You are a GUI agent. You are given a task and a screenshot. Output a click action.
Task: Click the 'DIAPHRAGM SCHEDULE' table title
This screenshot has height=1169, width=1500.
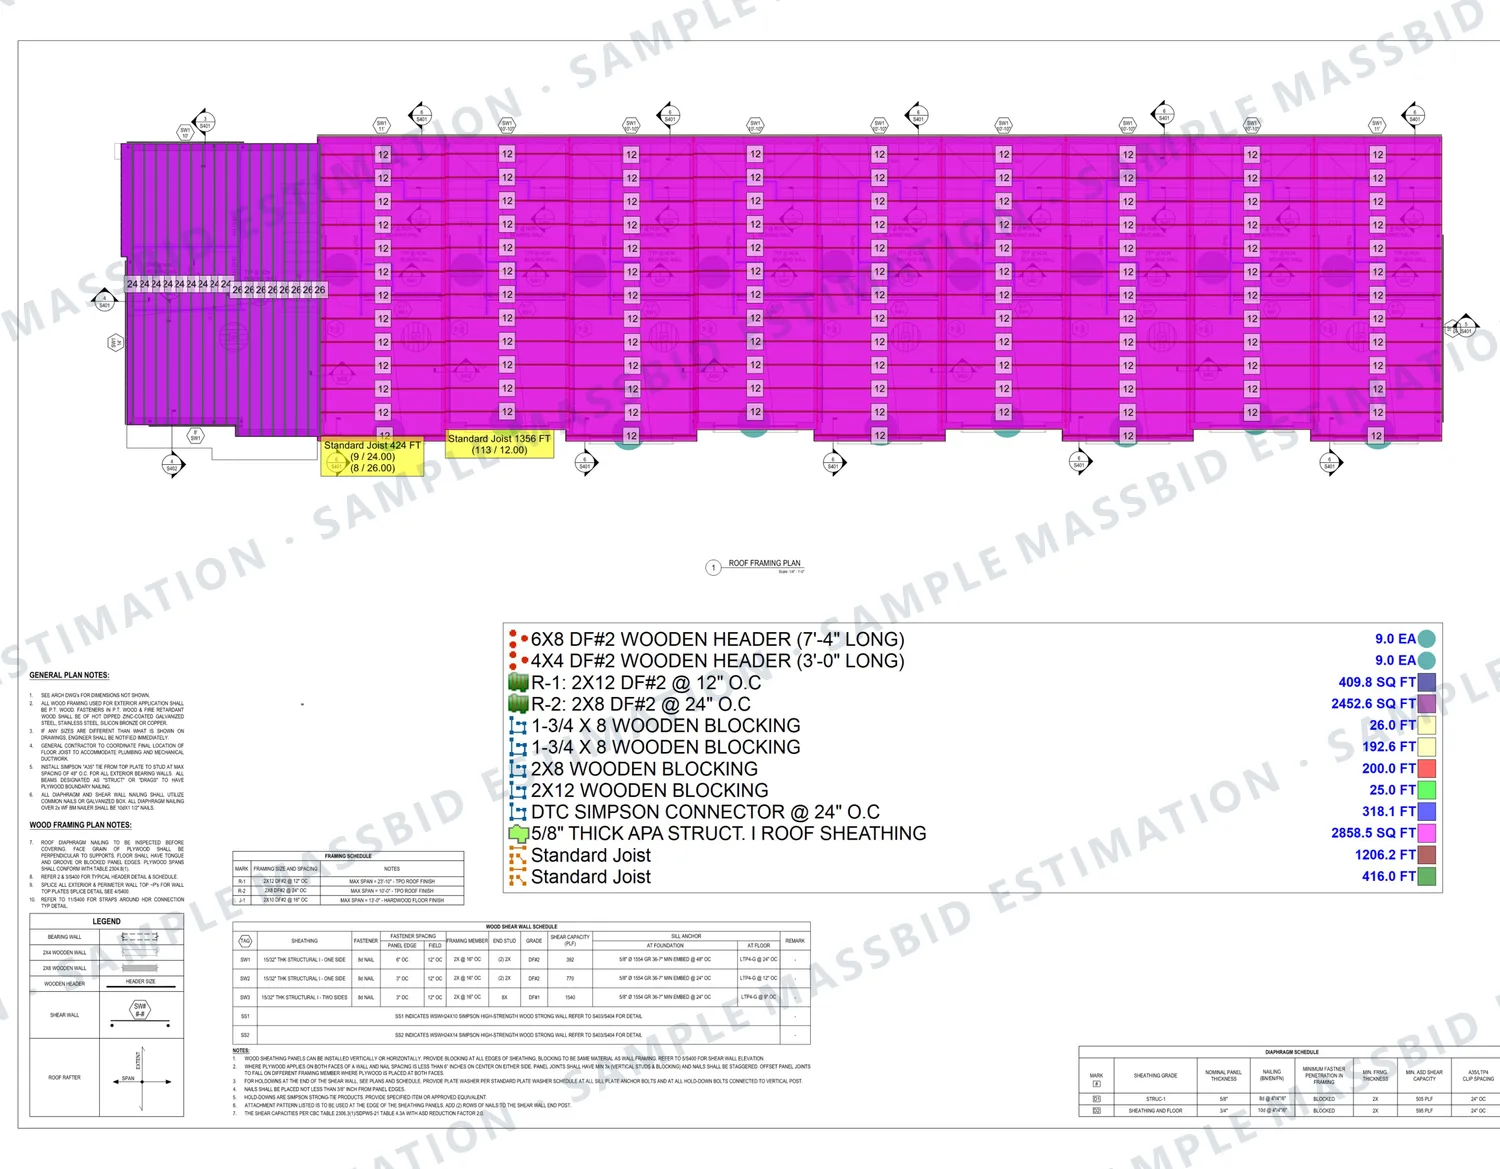tap(1292, 1053)
